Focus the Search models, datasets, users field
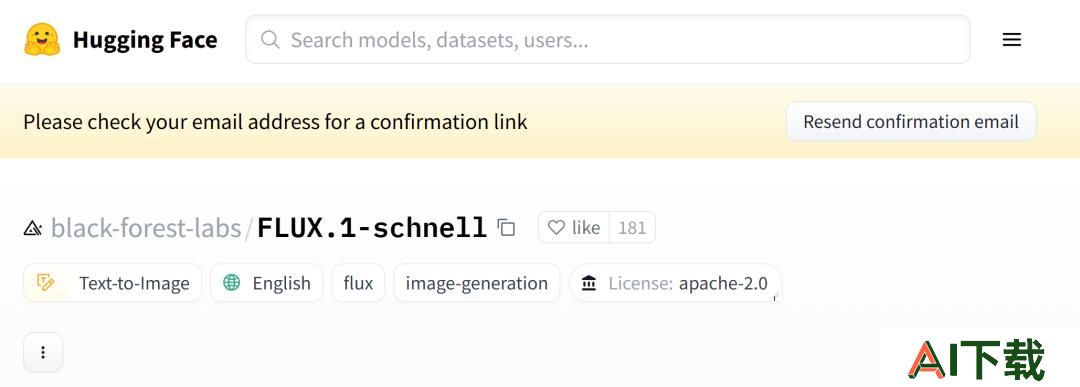Screen dimensions: 1080x387 [608, 39]
